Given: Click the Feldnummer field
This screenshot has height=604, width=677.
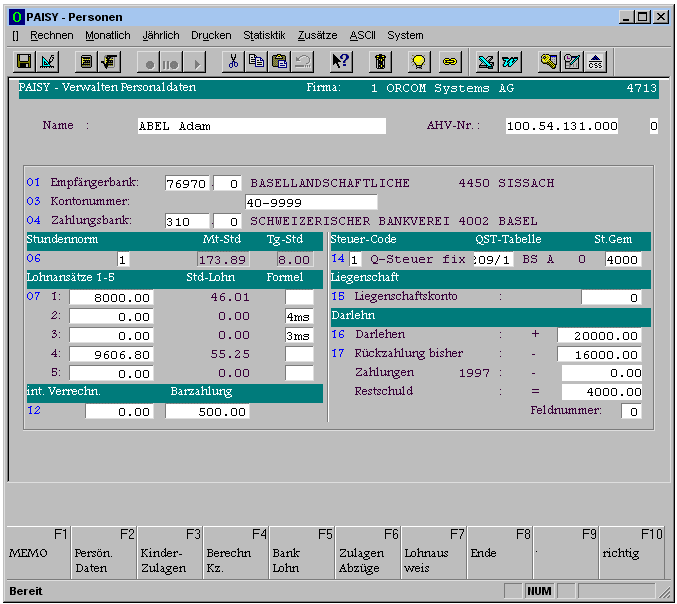Looking at the screenshot, I should pyautogui.click(x=631, y=411).
